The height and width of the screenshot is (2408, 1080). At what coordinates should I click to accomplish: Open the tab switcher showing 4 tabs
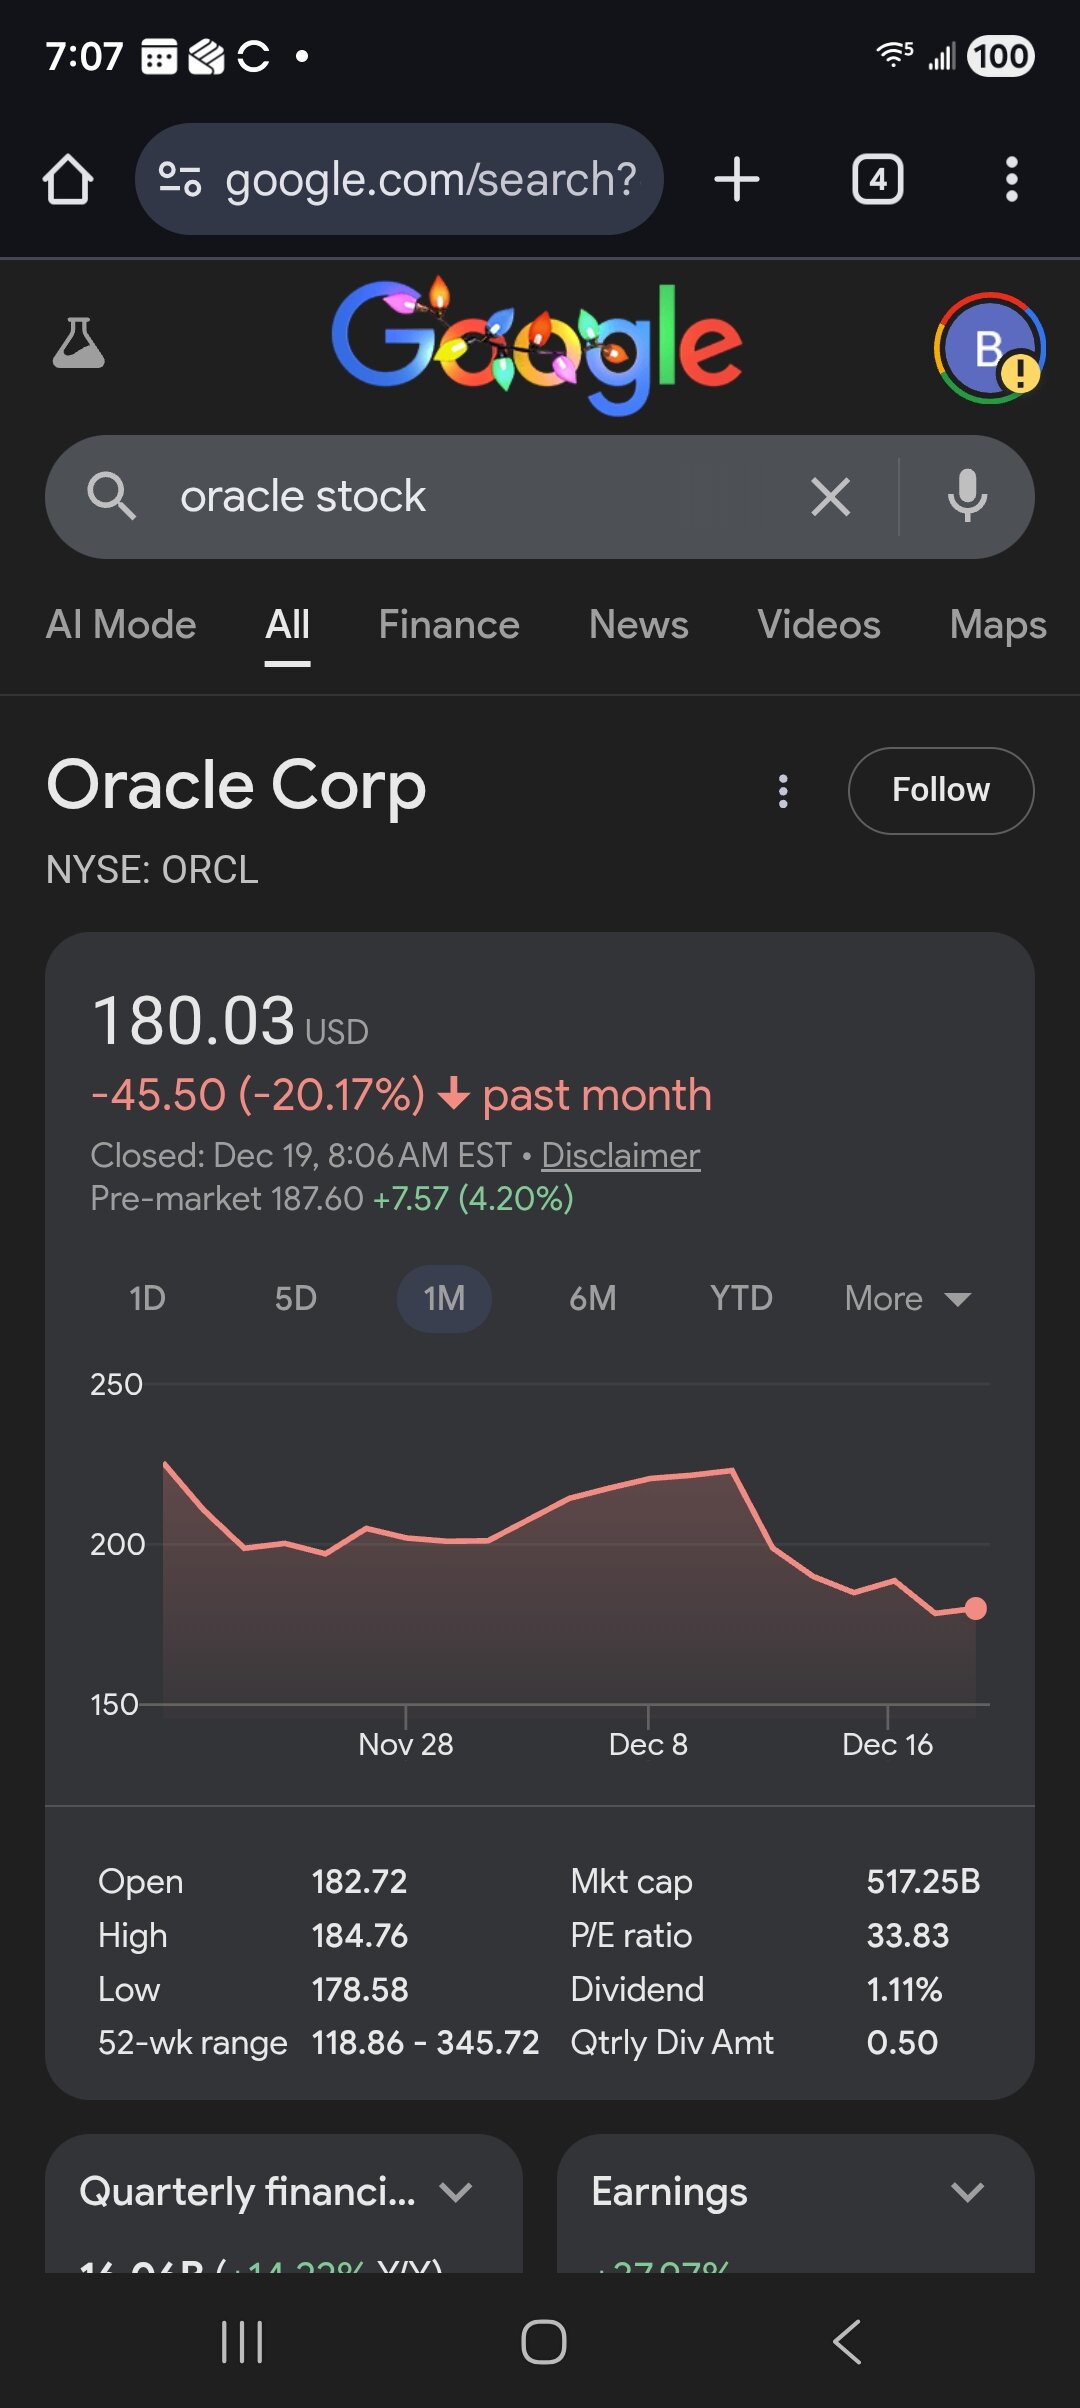click(877, 180)
